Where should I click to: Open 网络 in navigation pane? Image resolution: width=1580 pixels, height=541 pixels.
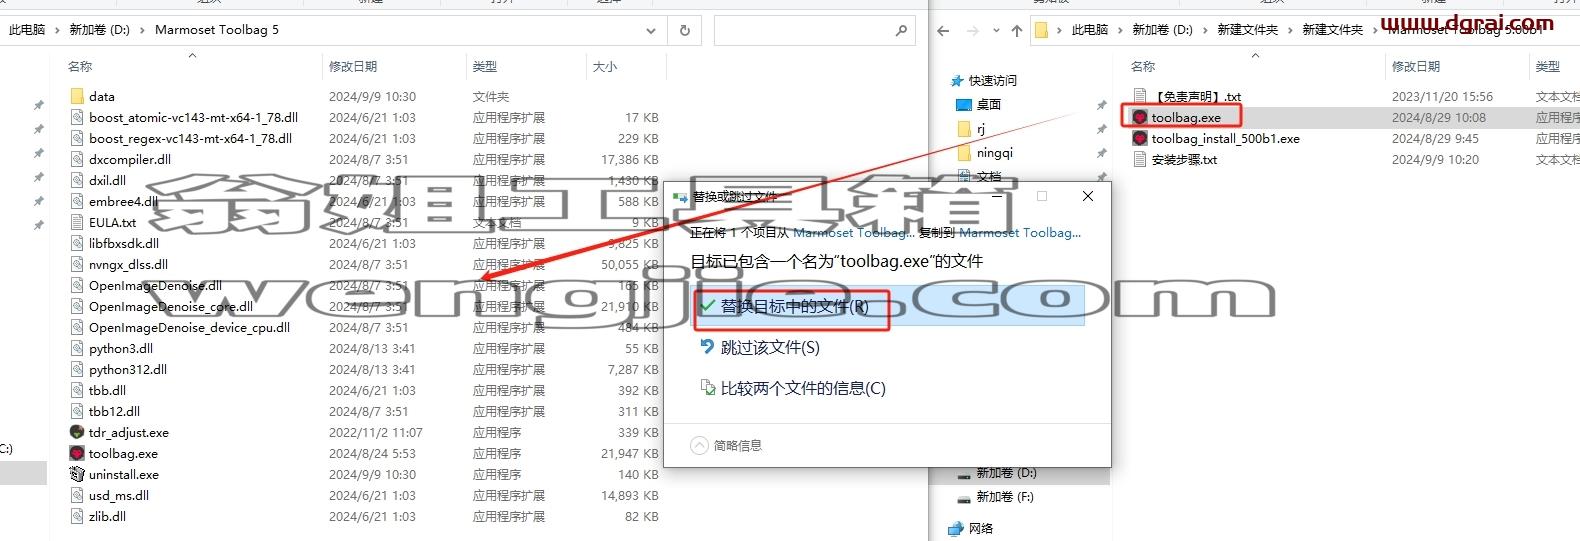(980, 528)
